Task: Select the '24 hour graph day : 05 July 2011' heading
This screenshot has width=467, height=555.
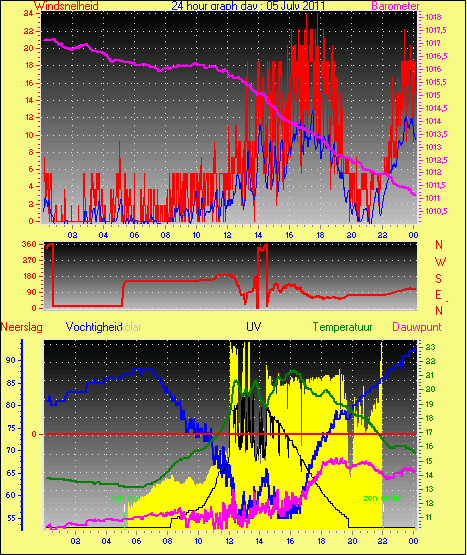Action: pyautogui.click(x=248, y=6)
